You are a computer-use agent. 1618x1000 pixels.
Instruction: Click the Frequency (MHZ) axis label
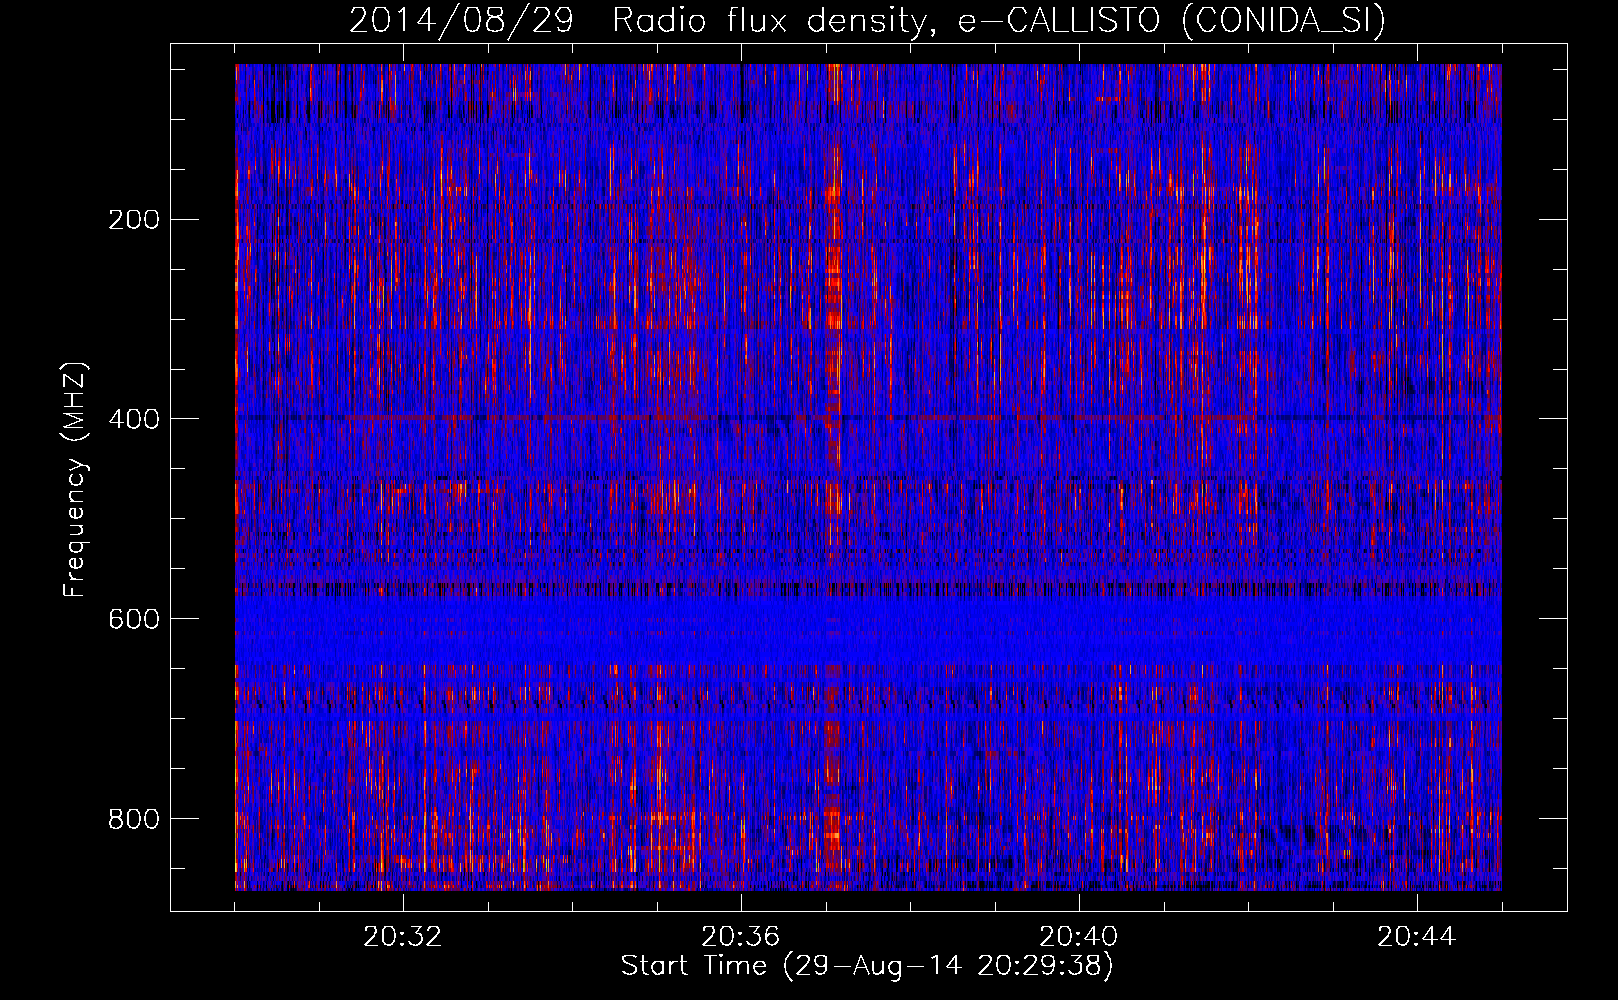[x=75, y=480]
